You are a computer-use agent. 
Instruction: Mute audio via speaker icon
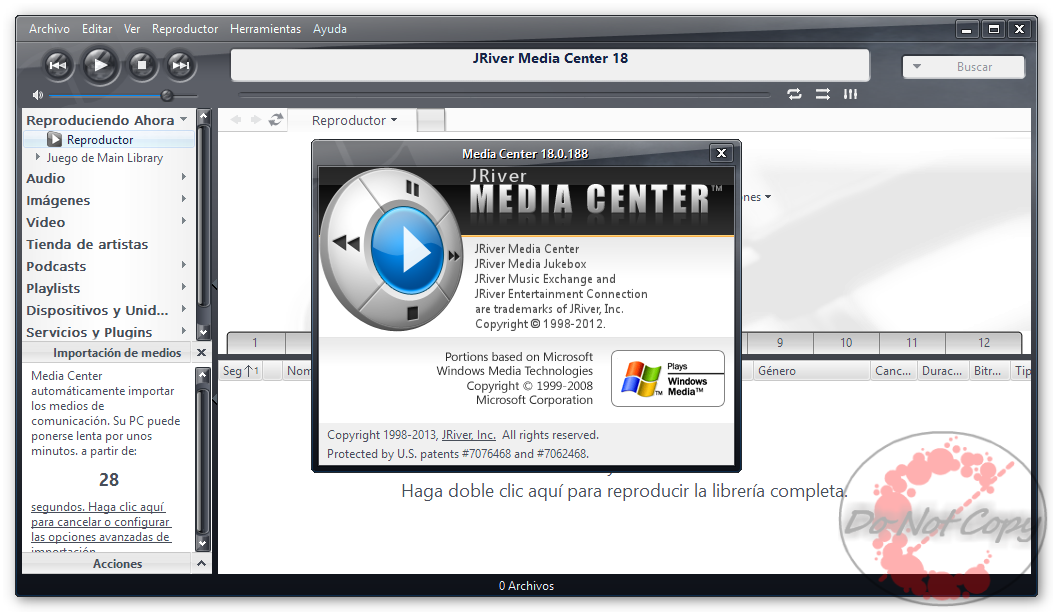(x=38, y=95)
